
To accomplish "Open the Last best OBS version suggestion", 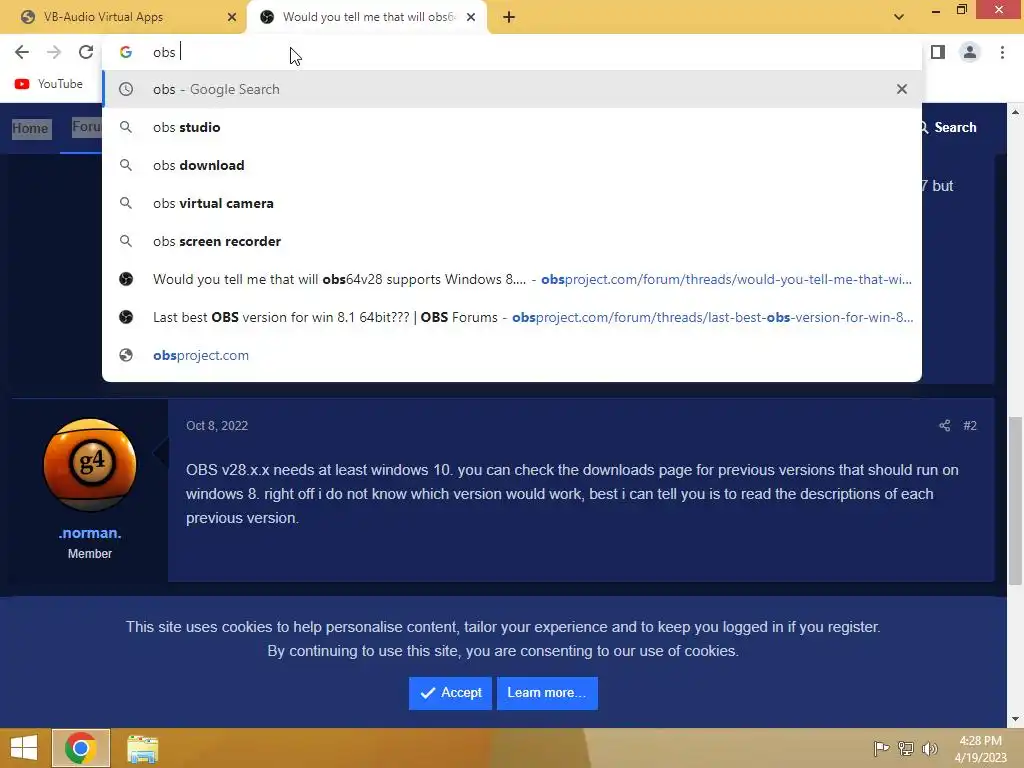I will click(512, 317).
